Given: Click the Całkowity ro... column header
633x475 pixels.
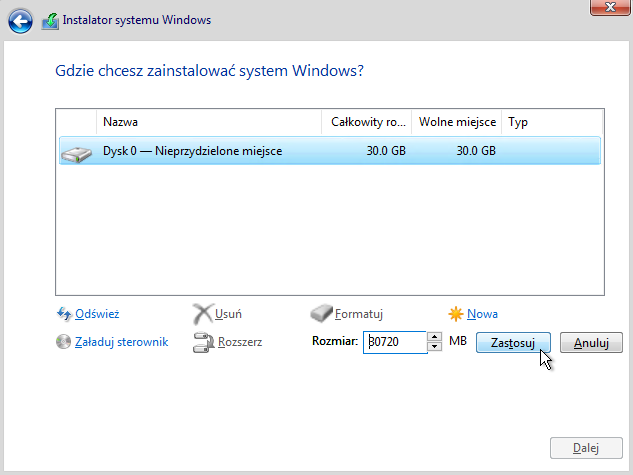Looking at the screenshot, I should click(x=367, y=122).
